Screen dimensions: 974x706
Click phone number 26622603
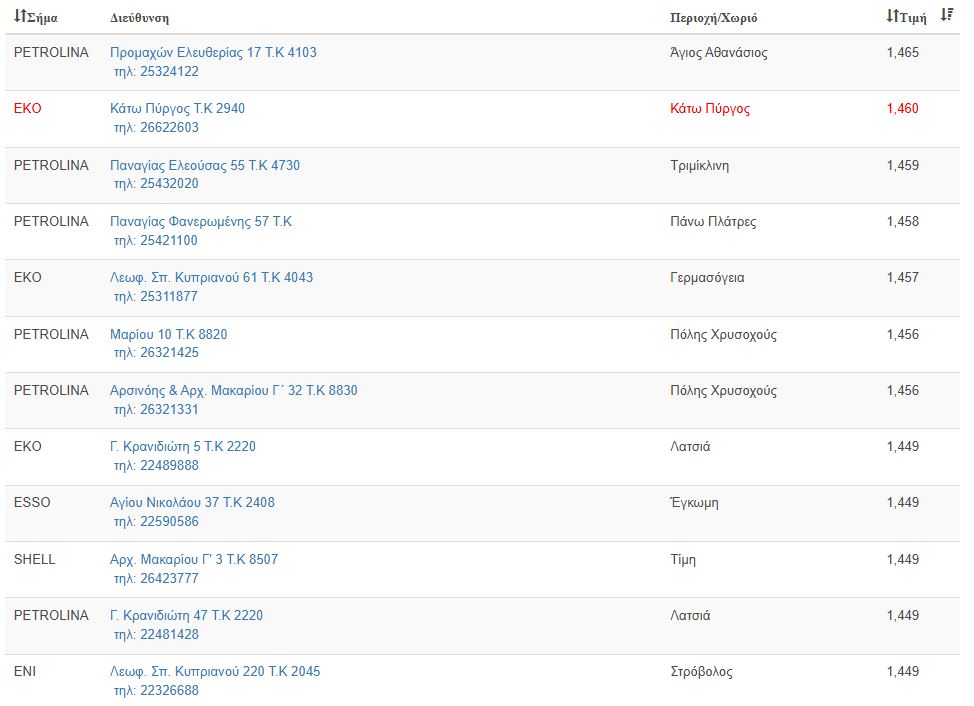(x=156, y=127)
